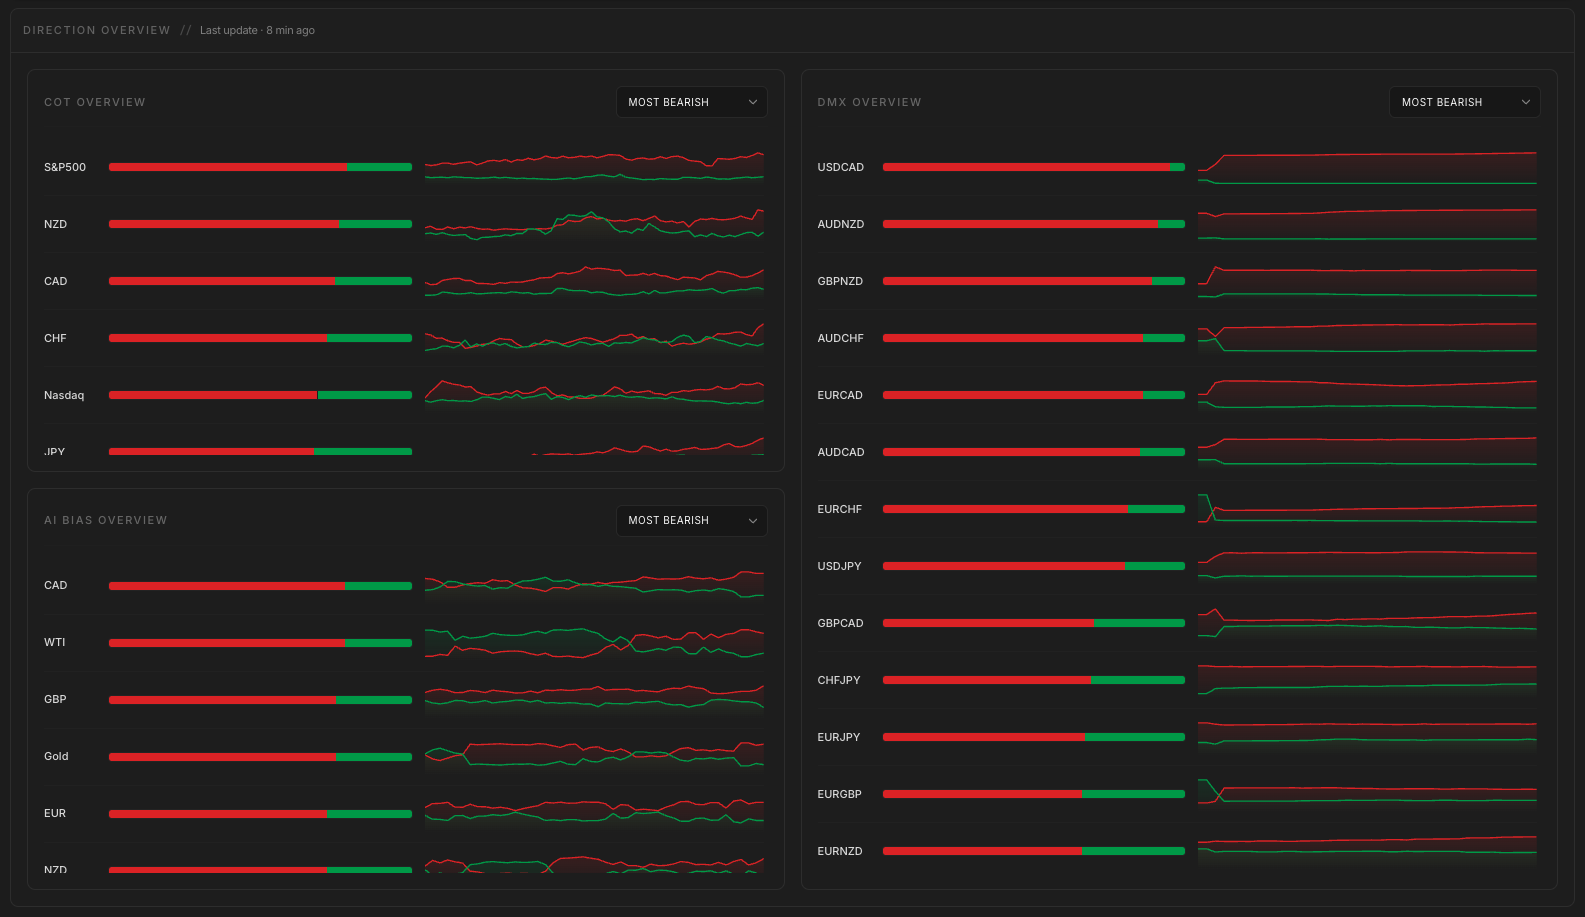Click the AUDNZD sentiment bar

[x=1034, y=224]
